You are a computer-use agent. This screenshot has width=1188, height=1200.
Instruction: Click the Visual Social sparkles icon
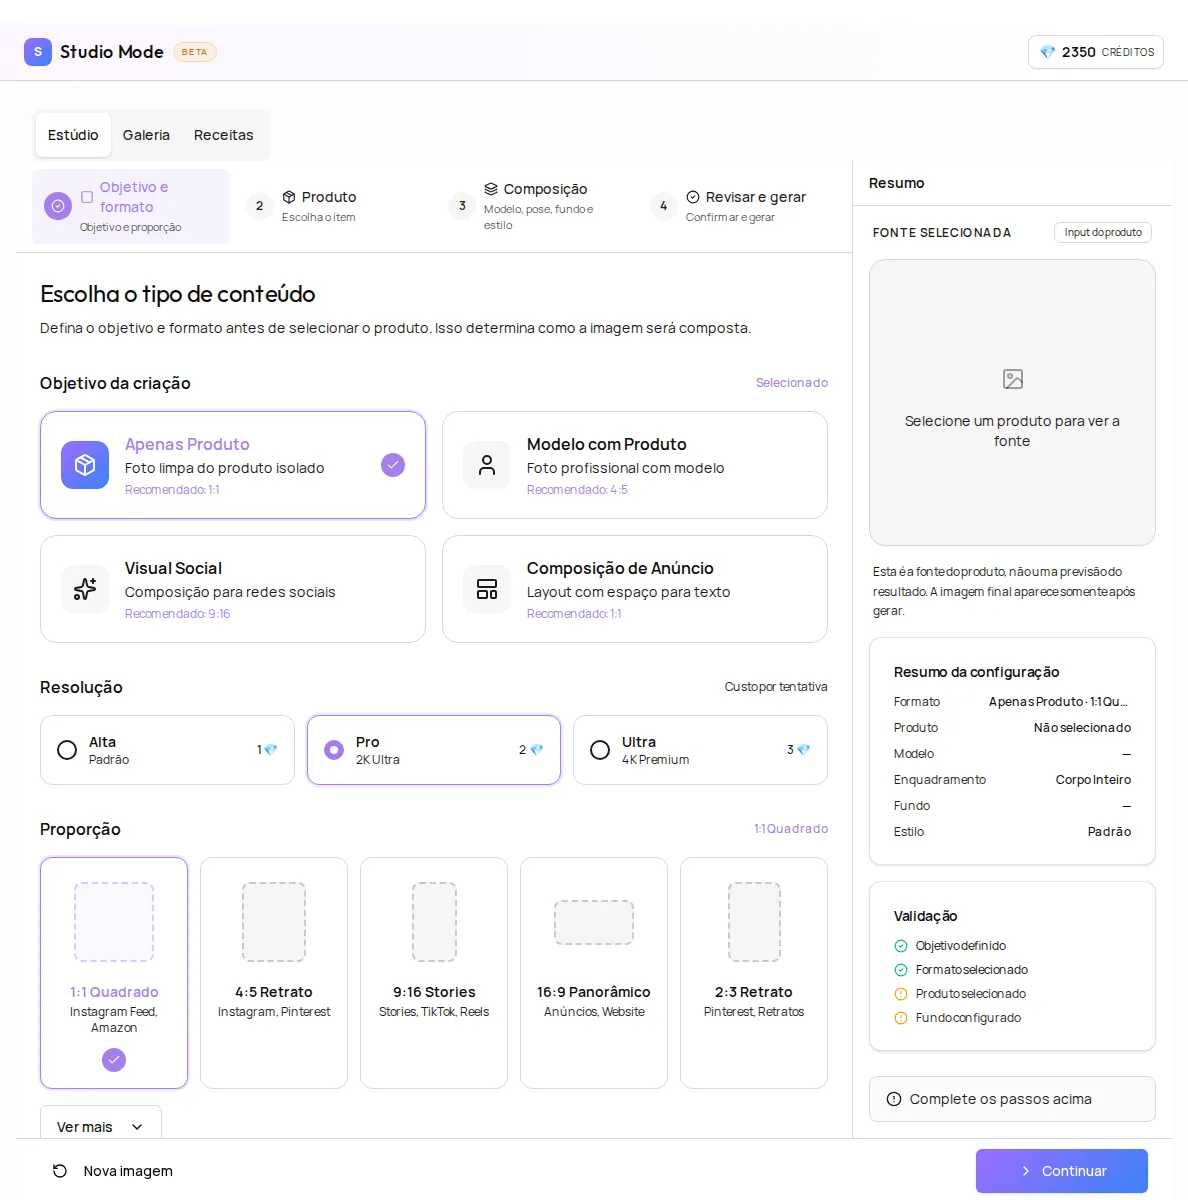85,589
